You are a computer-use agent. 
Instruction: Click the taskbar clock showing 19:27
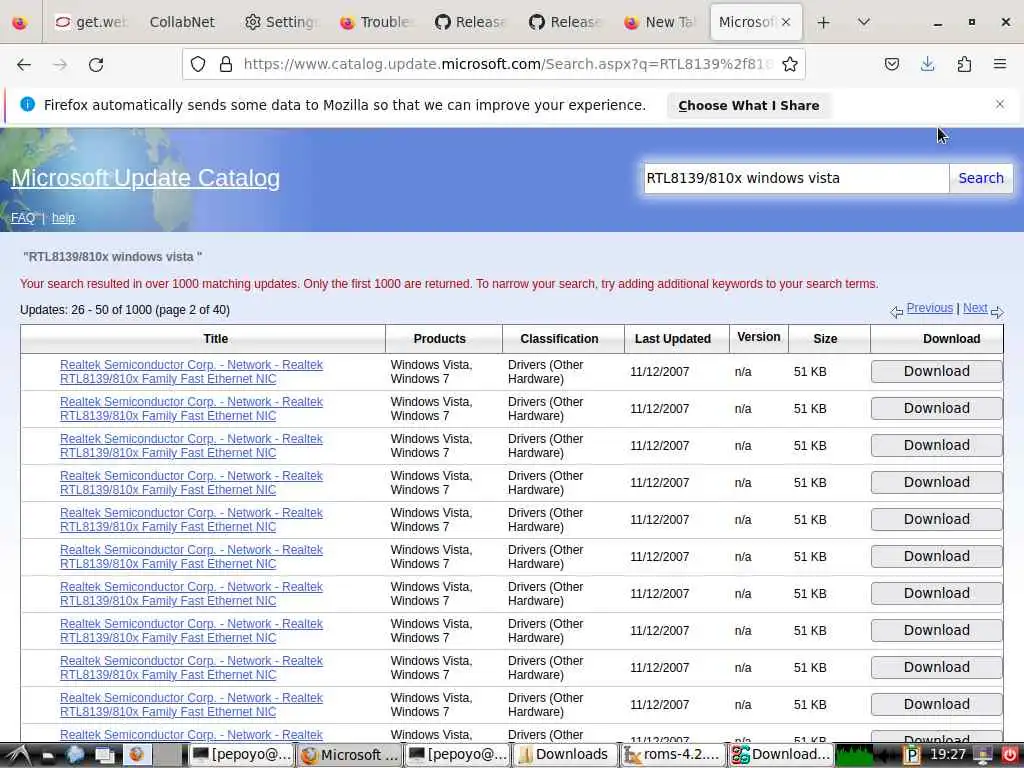pyautogui.click(x=947, y=755)
